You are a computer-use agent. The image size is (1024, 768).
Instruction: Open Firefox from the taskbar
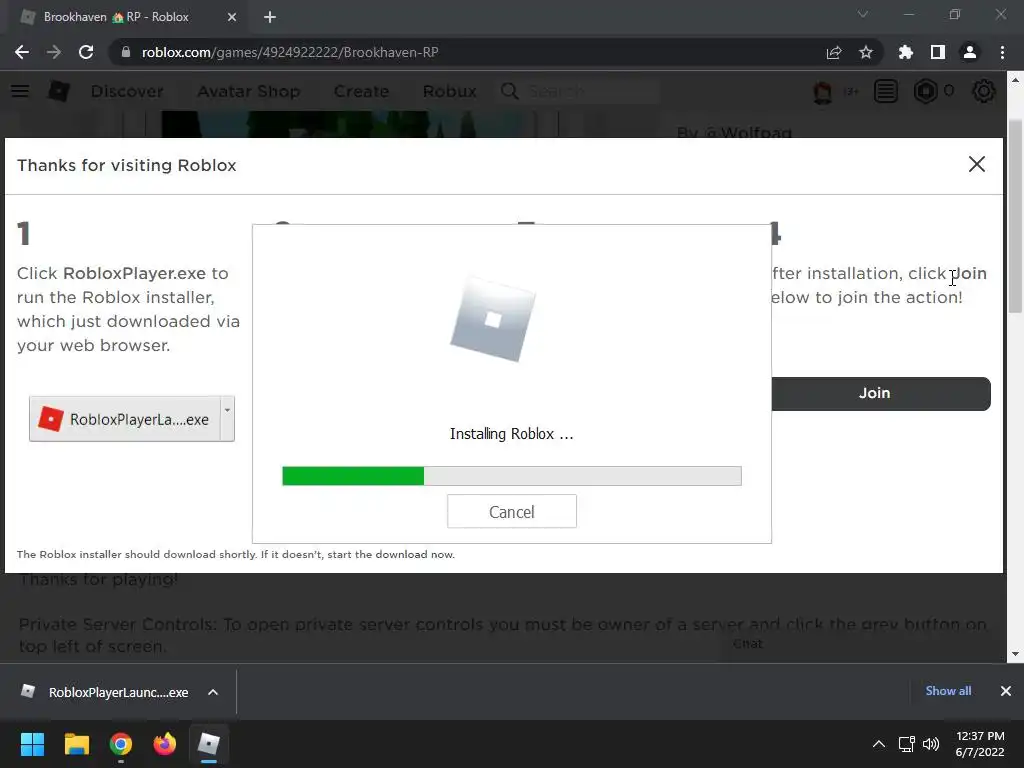click(165, 744)
